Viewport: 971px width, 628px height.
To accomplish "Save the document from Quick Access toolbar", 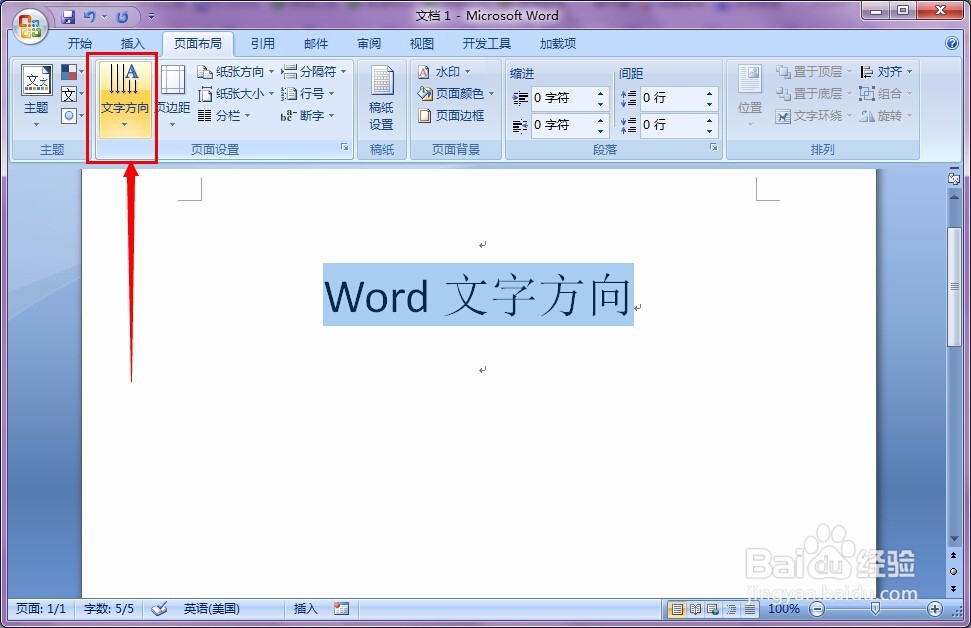I will click(x=68, y=17).
